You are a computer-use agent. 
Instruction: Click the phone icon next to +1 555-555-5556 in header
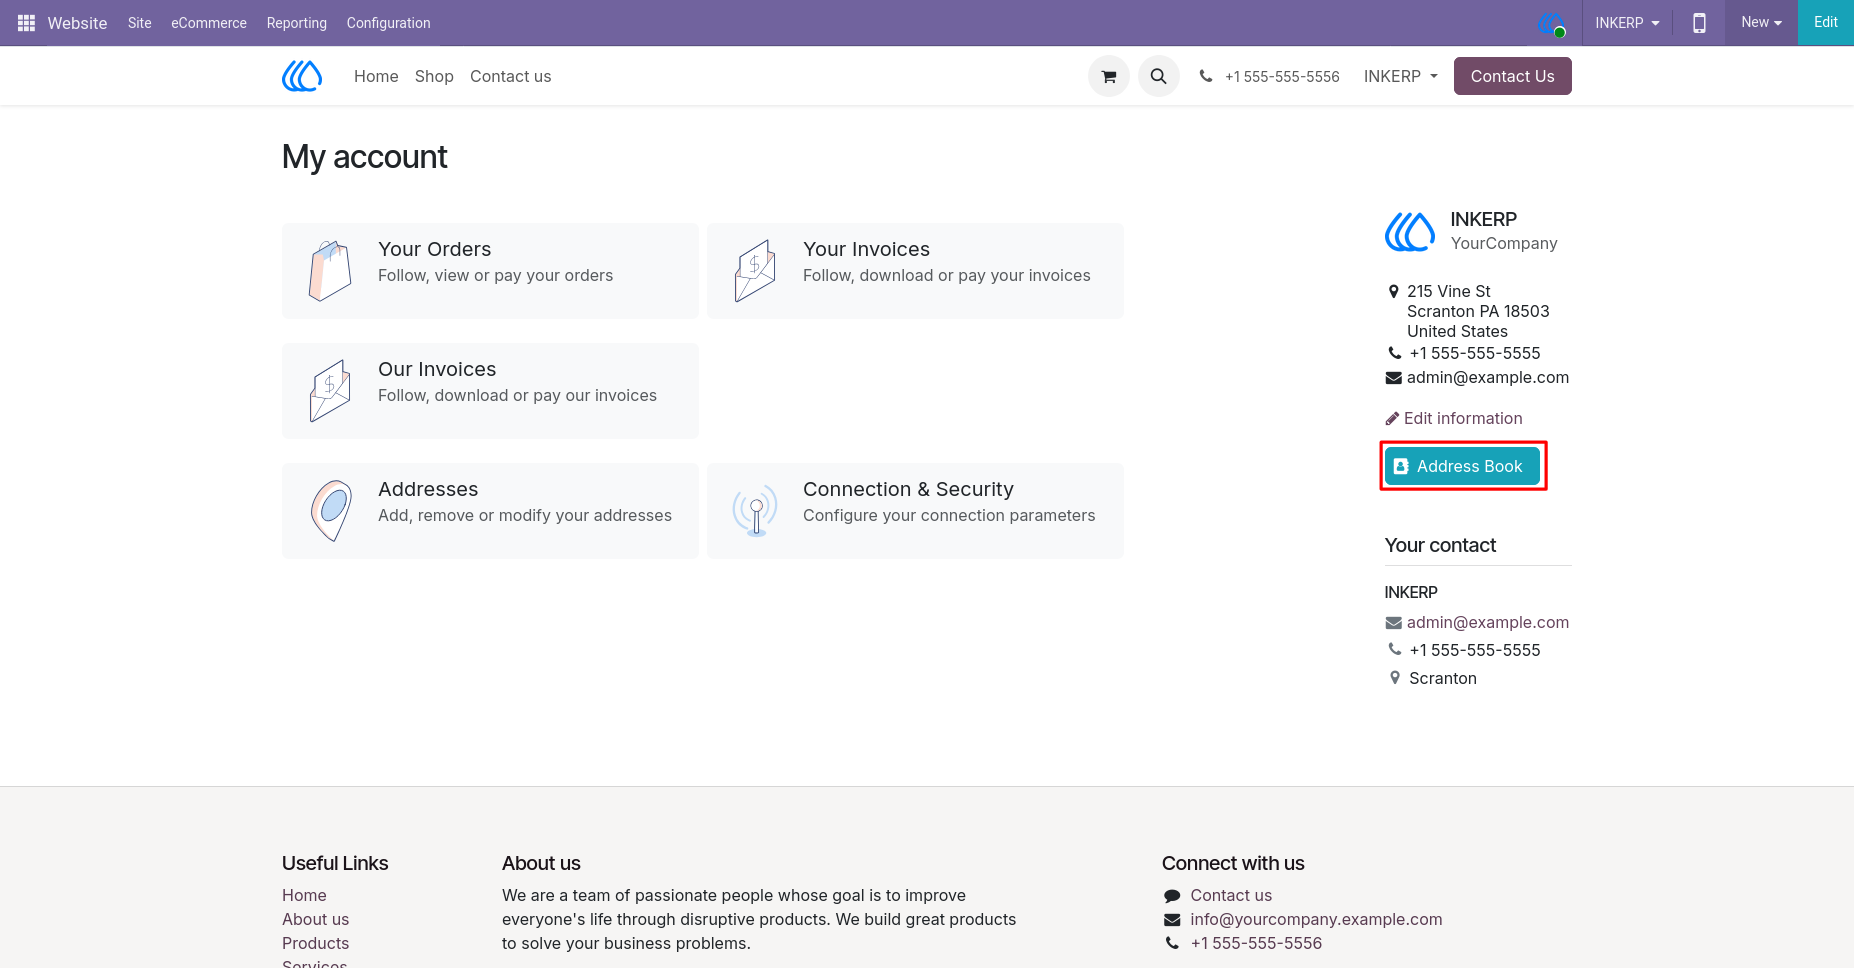(1206, 76)
